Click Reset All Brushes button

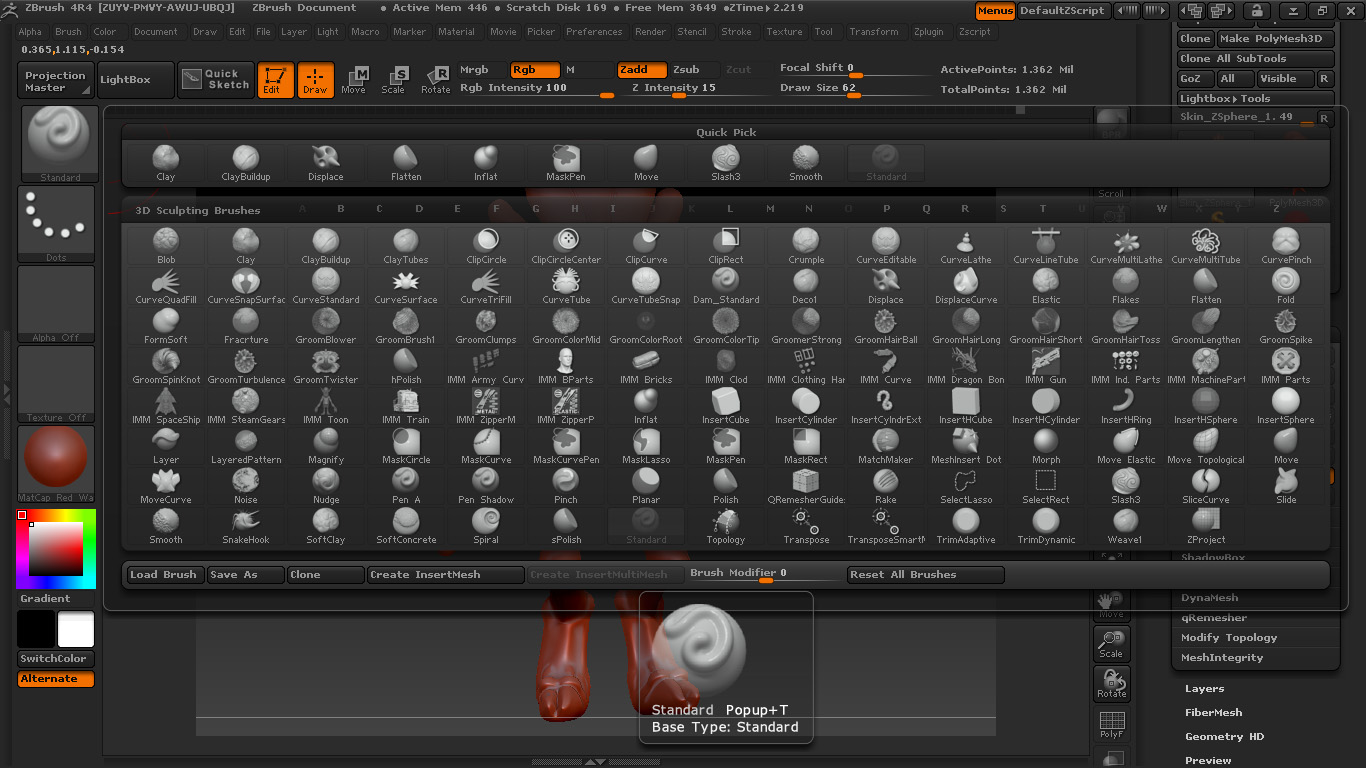[925, 575]
